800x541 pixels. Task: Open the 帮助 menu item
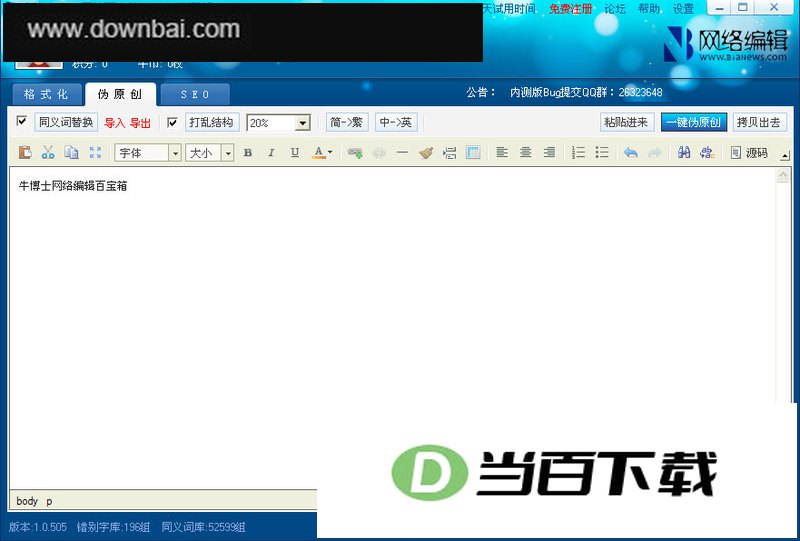click(648, 9)
